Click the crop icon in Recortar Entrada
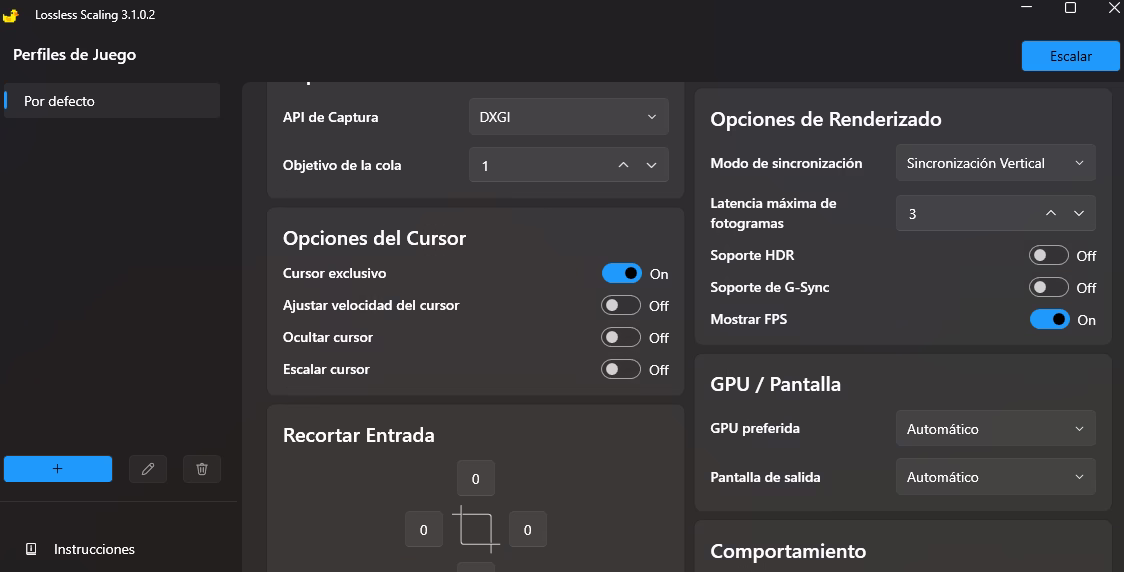The image size is (1124, 572). pyautogui.click(x=476, y=530)
